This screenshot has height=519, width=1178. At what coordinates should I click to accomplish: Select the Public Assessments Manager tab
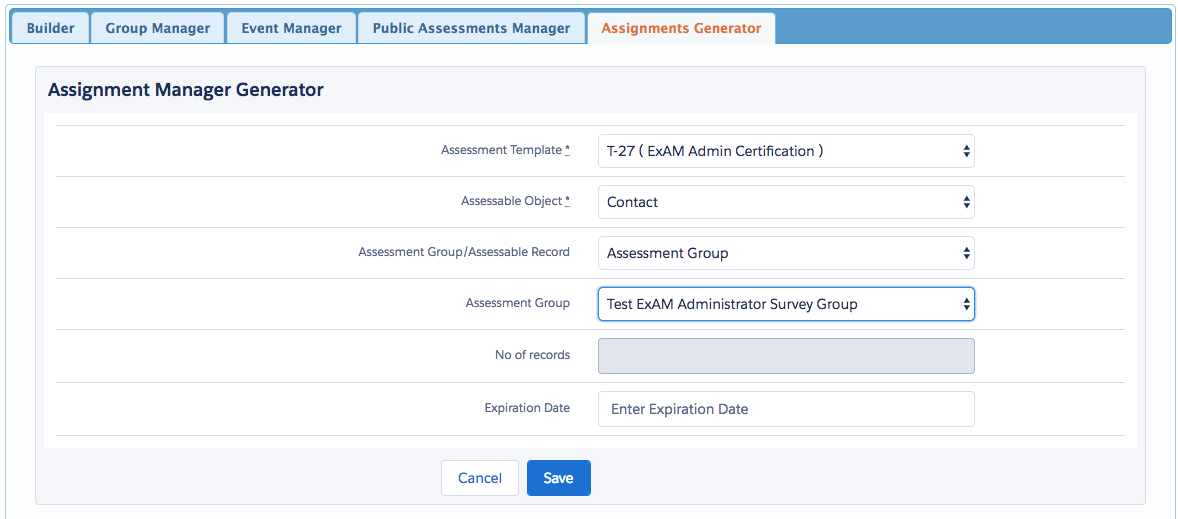click(471, 28)
